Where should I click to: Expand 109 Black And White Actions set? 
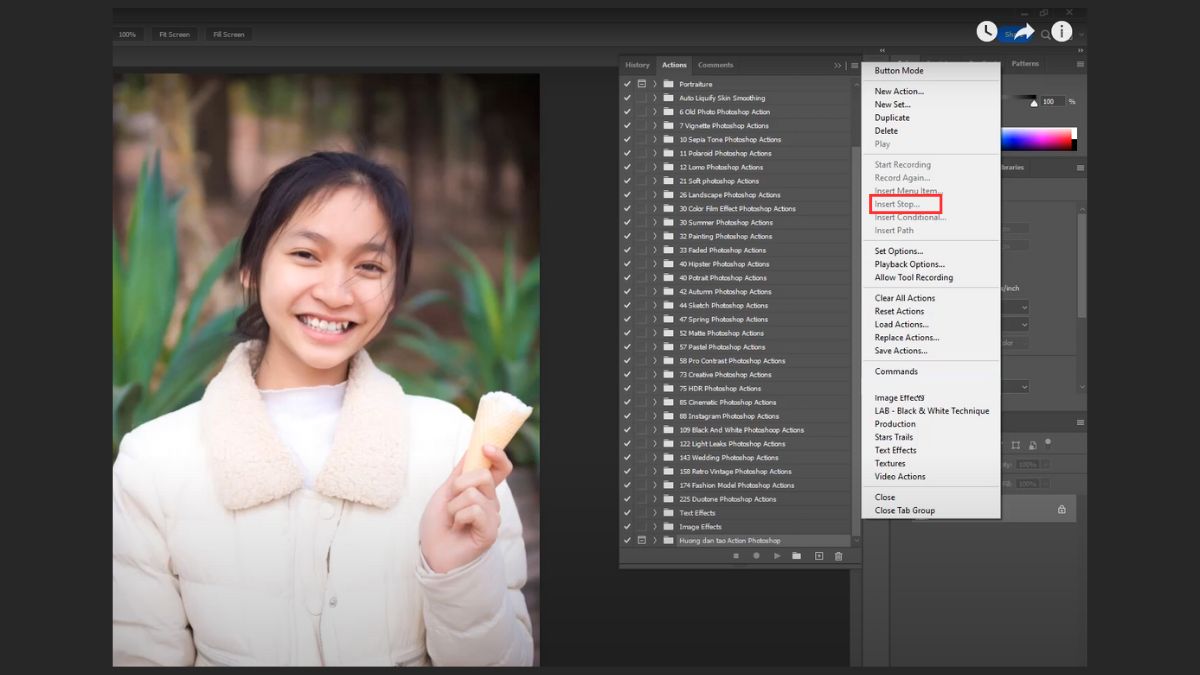[x=655, y=430]
